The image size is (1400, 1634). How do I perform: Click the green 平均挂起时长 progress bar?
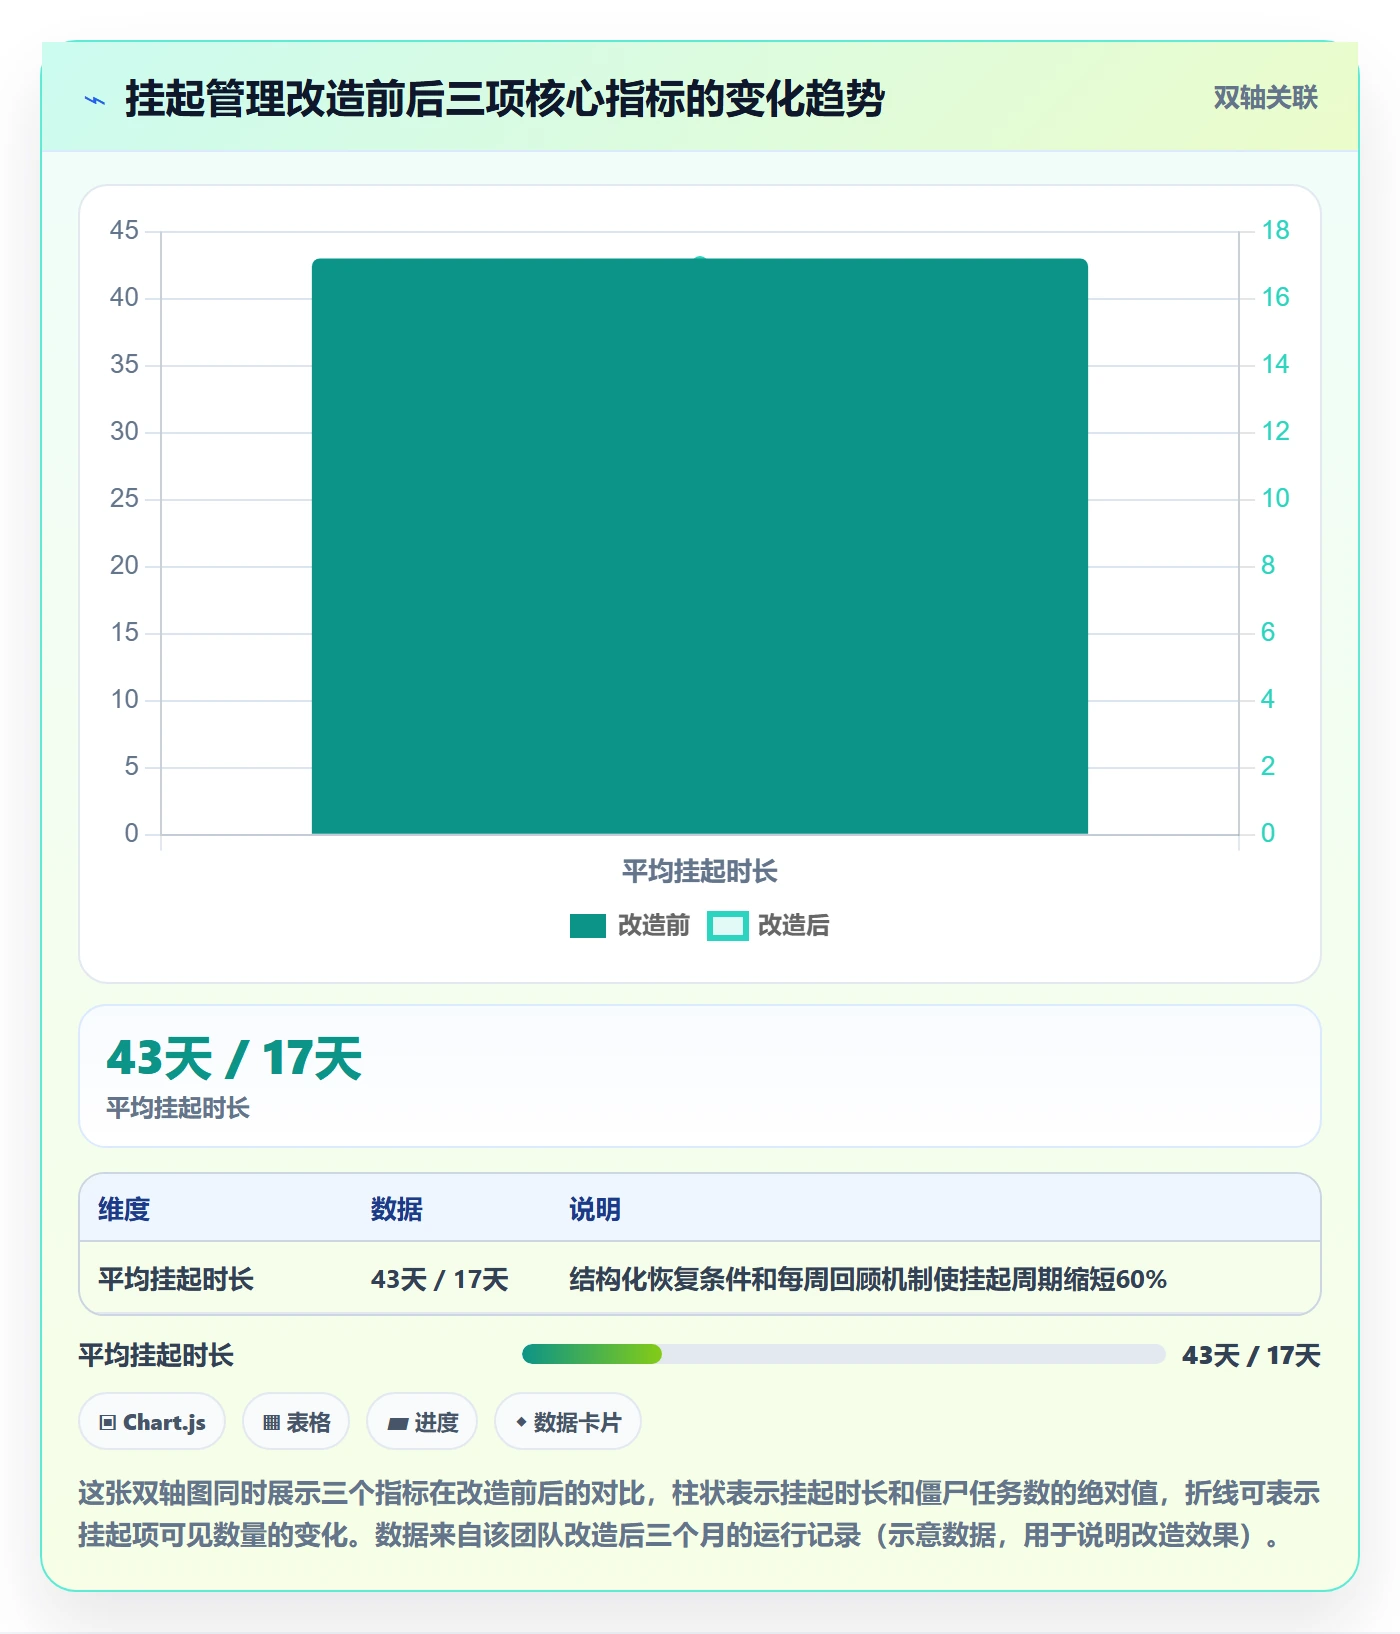[843, 1355]
